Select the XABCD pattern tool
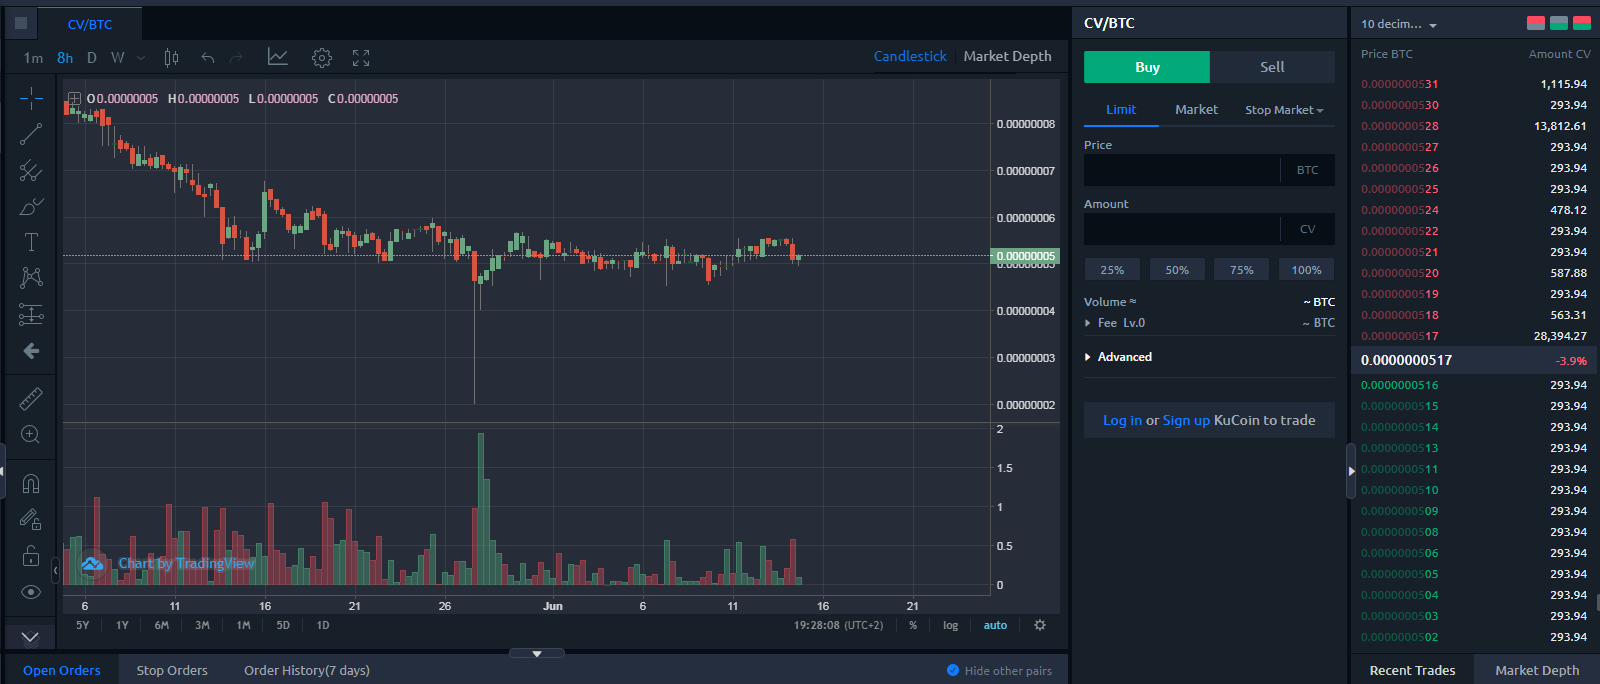The width and height of the screenshot is (1600, 684). (31, 278)
